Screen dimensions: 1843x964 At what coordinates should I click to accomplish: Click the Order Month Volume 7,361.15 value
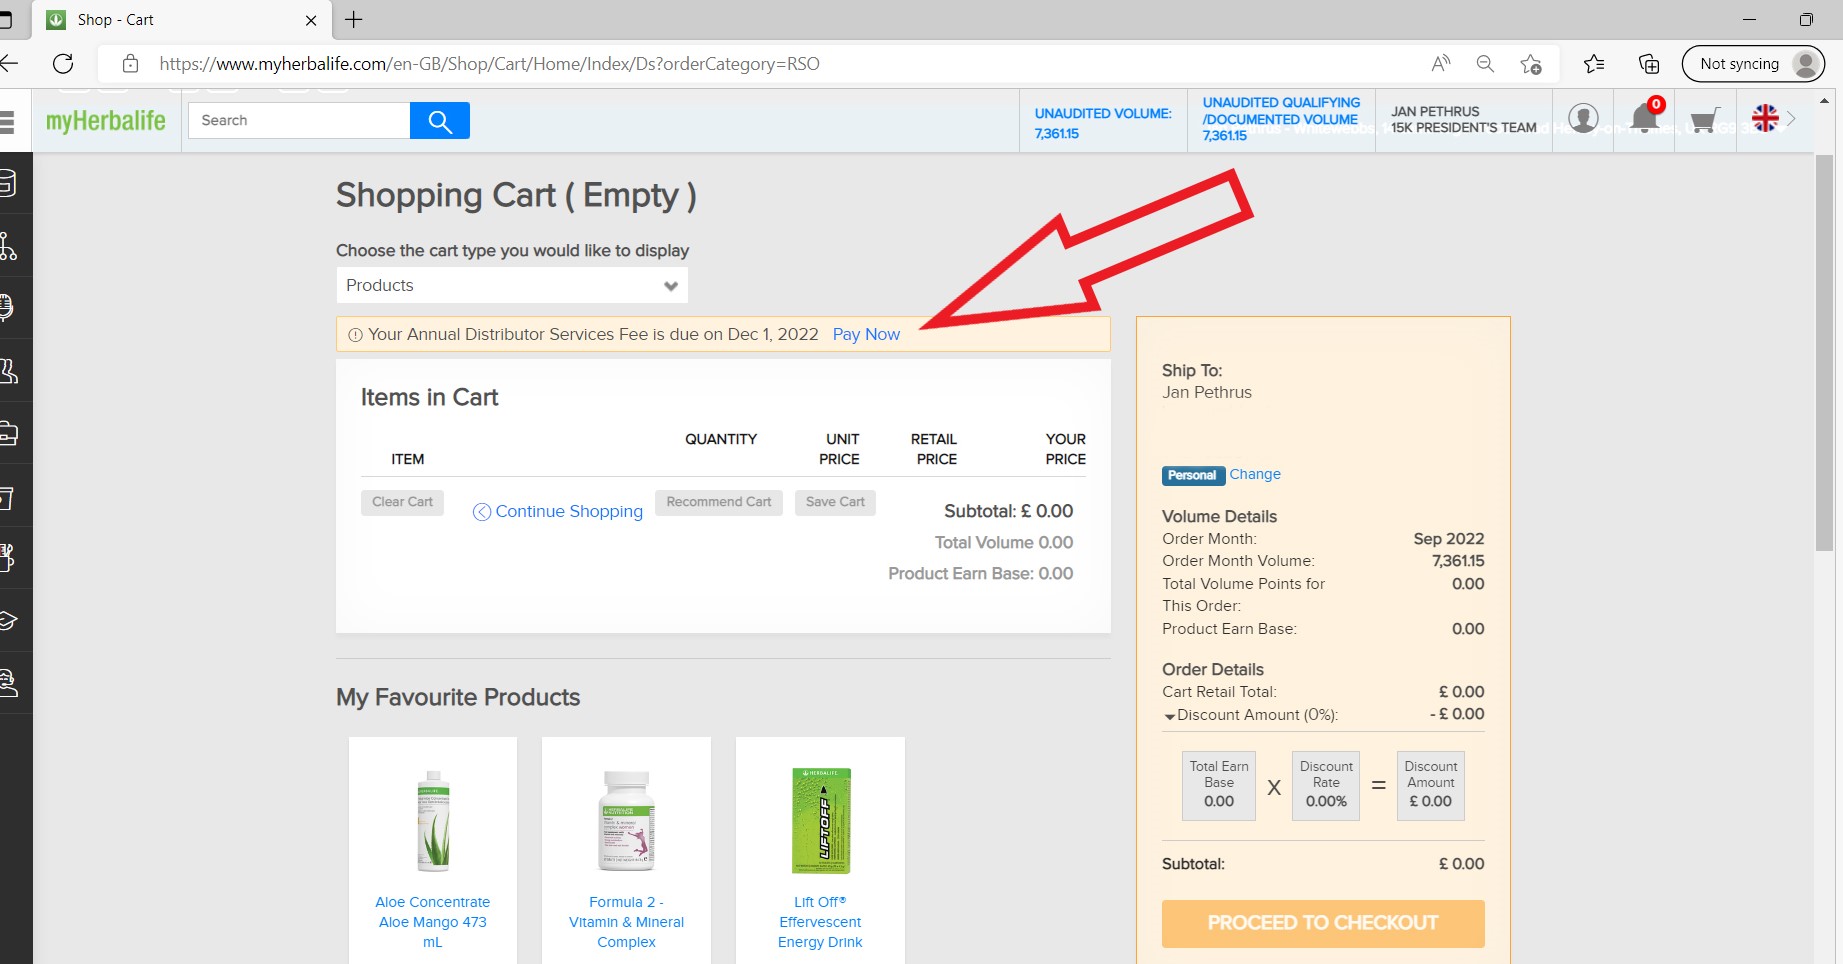[1458, 561]
